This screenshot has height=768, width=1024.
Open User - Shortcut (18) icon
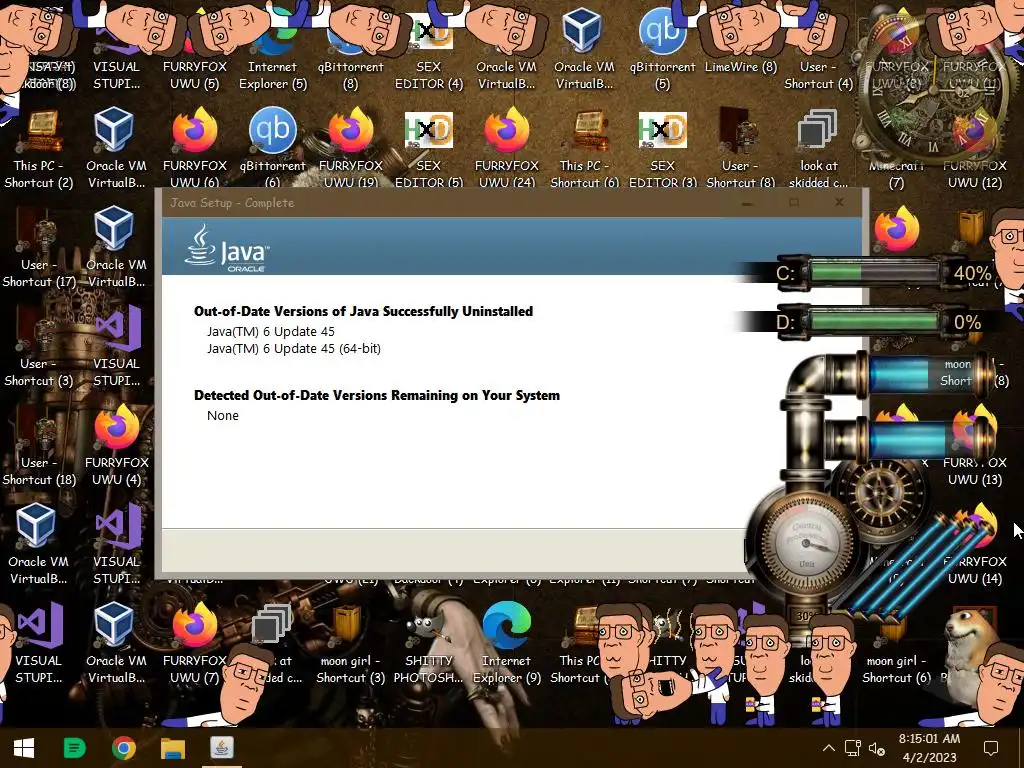coord(38,447)
